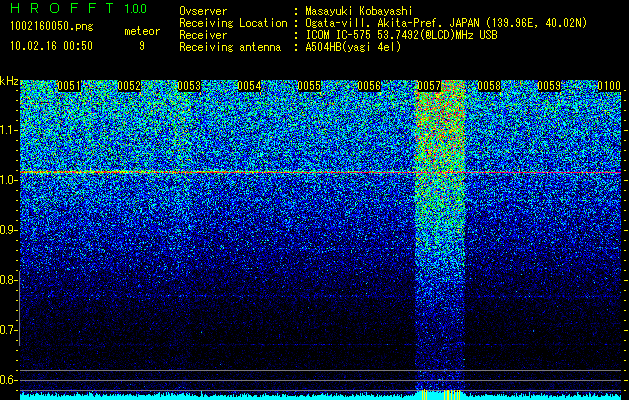
Task: Click the 0056 time marker label
Action: pyautogui.click(x=369, y=86)
